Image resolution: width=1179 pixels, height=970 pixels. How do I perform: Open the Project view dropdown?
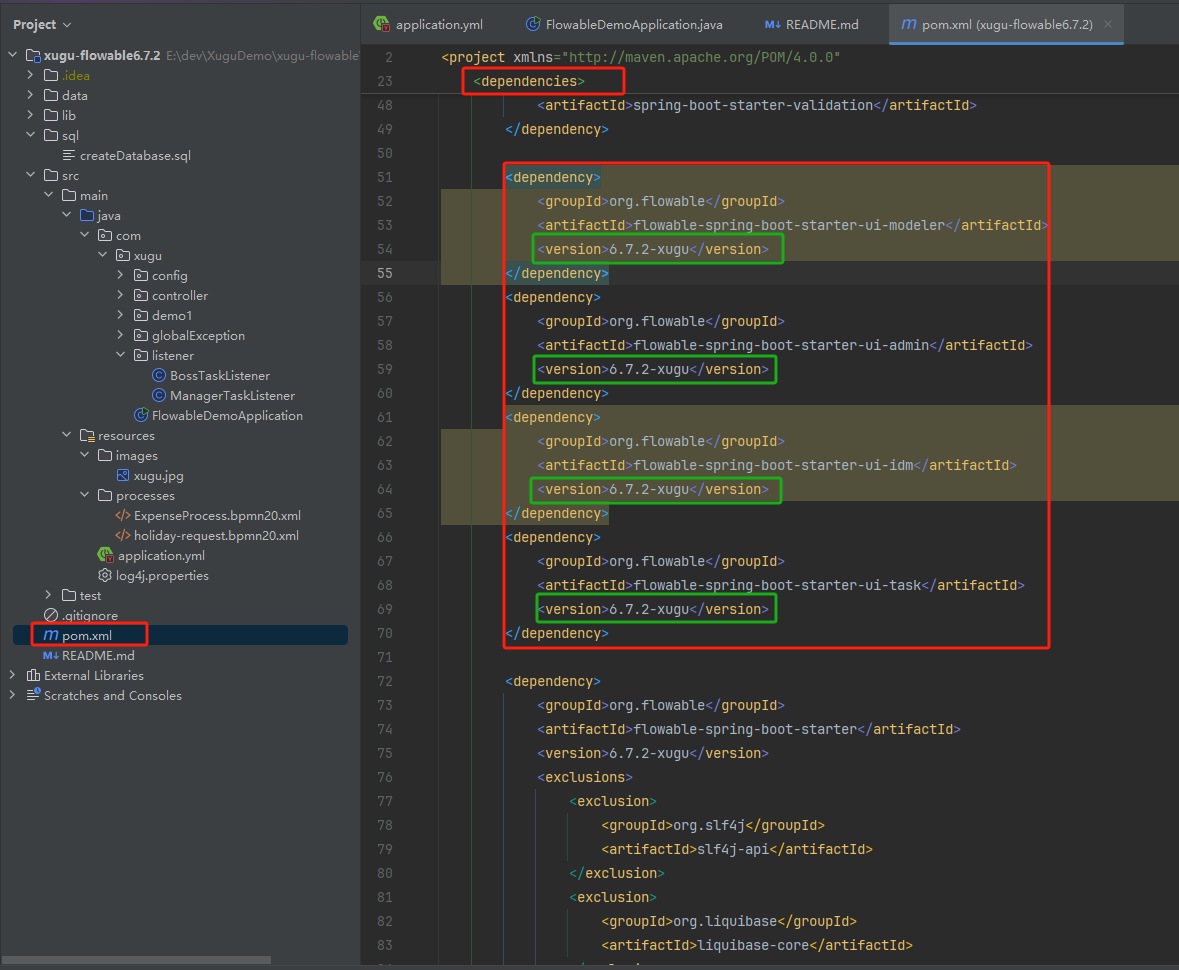tap(42, 25)
